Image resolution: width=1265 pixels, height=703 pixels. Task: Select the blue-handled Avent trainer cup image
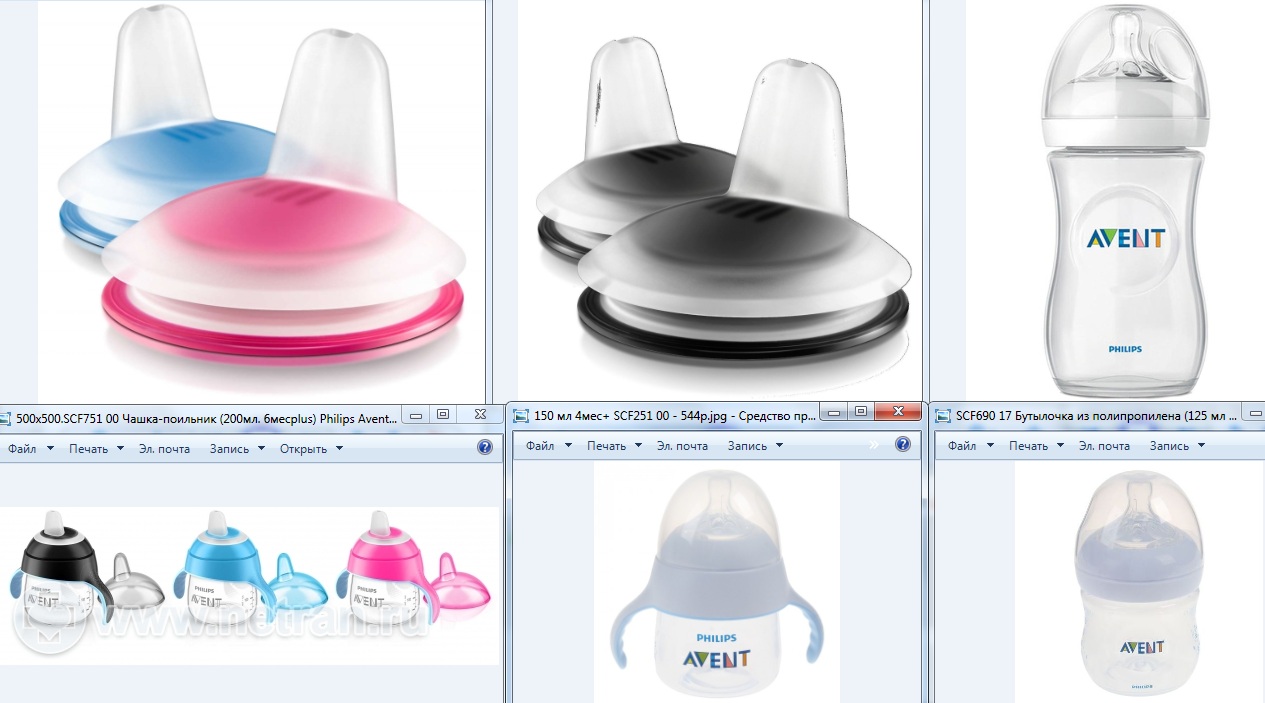[717, 582]
